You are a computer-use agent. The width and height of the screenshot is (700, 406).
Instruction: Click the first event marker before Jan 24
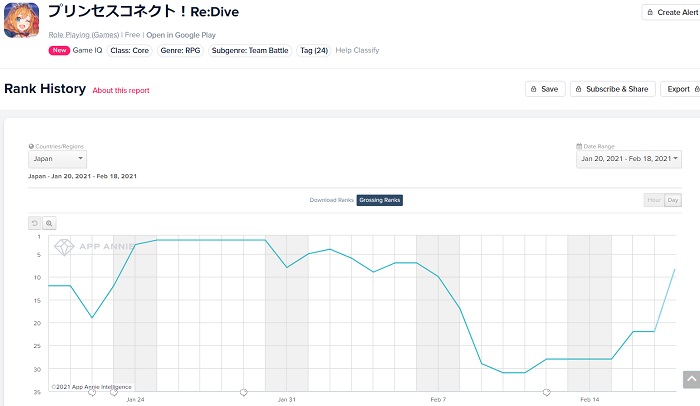click(x=92, y=393)
